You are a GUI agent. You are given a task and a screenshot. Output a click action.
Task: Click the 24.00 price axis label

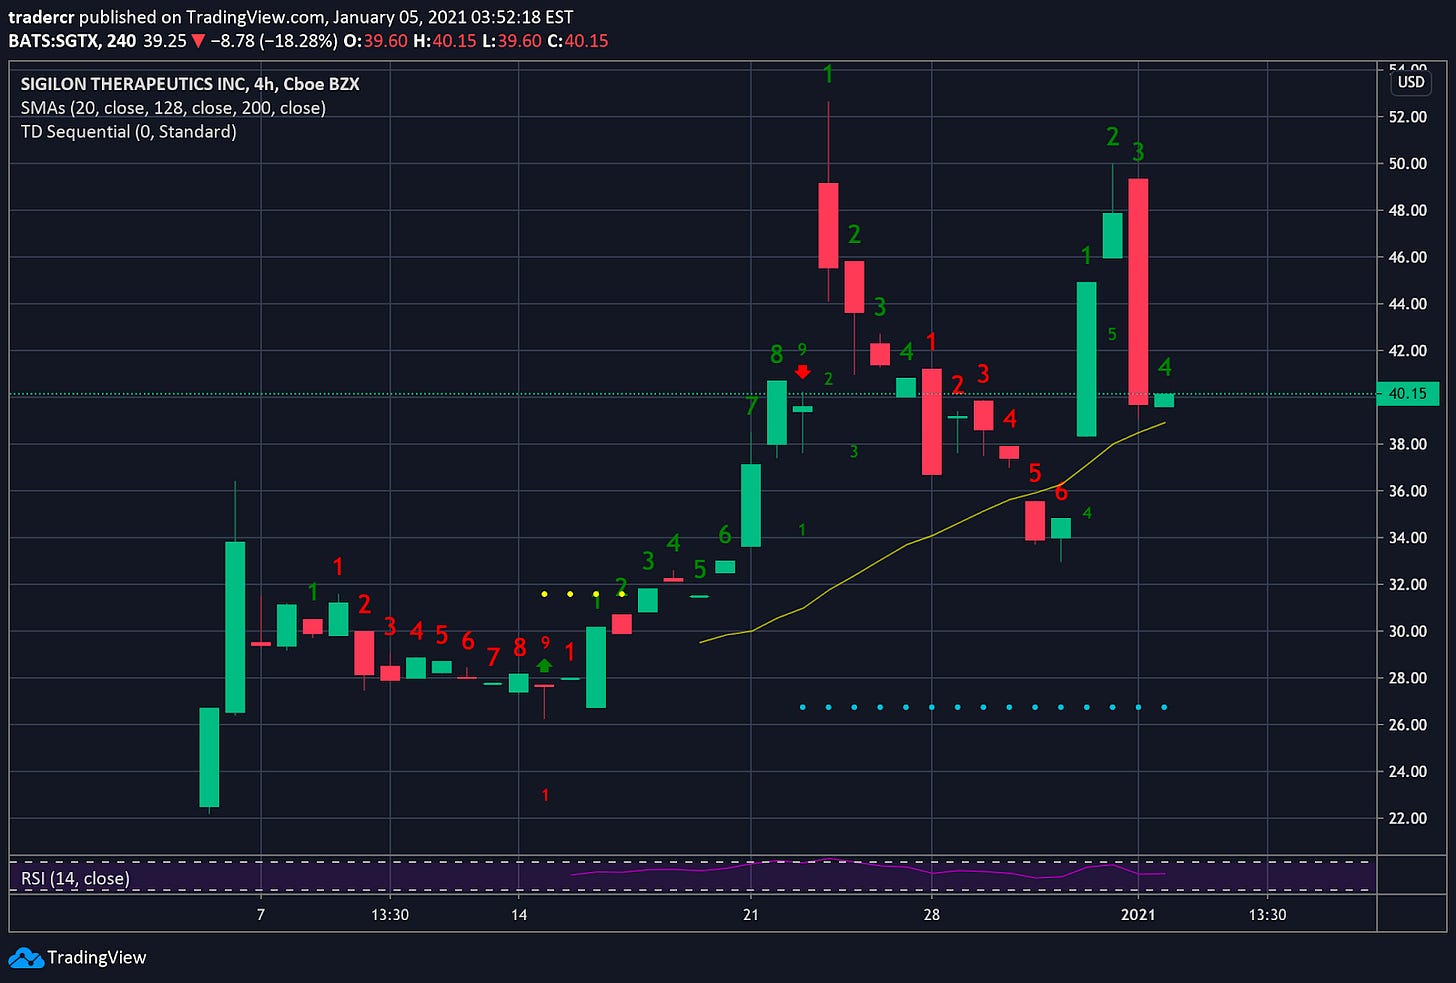pyautogui.click(x=1408, y=771)
